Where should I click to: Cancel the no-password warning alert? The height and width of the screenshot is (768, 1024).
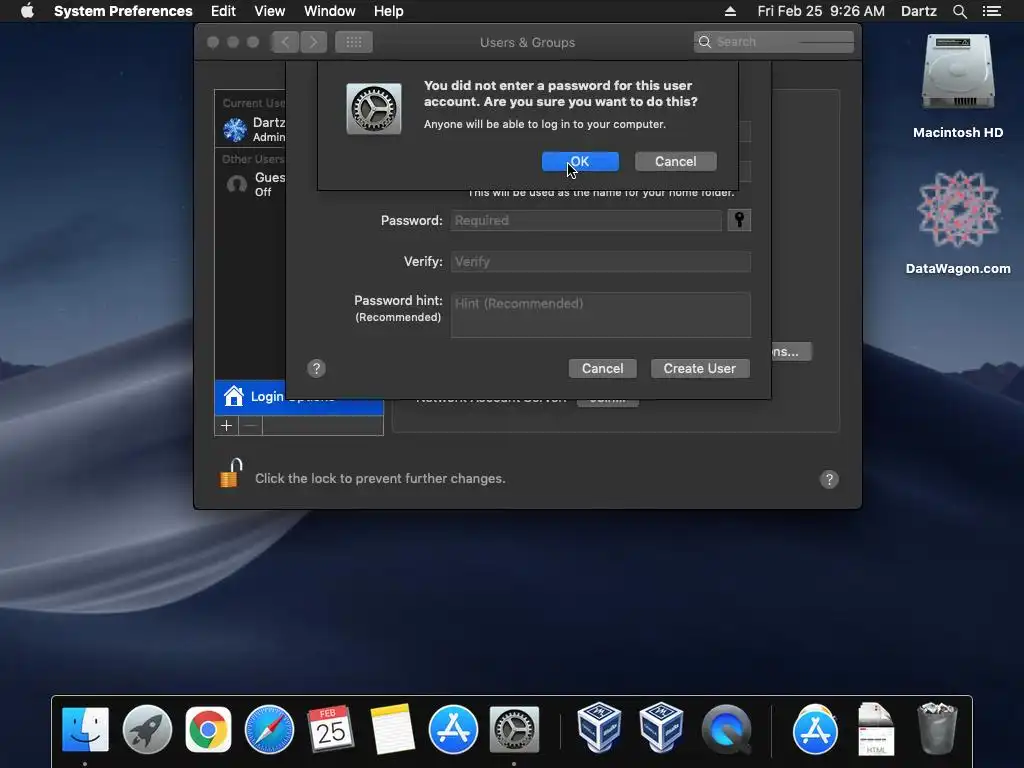675,161
